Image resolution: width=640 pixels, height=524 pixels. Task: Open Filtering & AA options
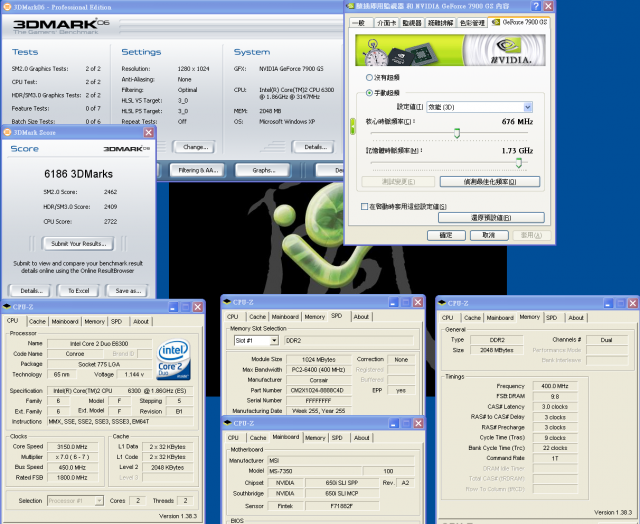[198, 170]
